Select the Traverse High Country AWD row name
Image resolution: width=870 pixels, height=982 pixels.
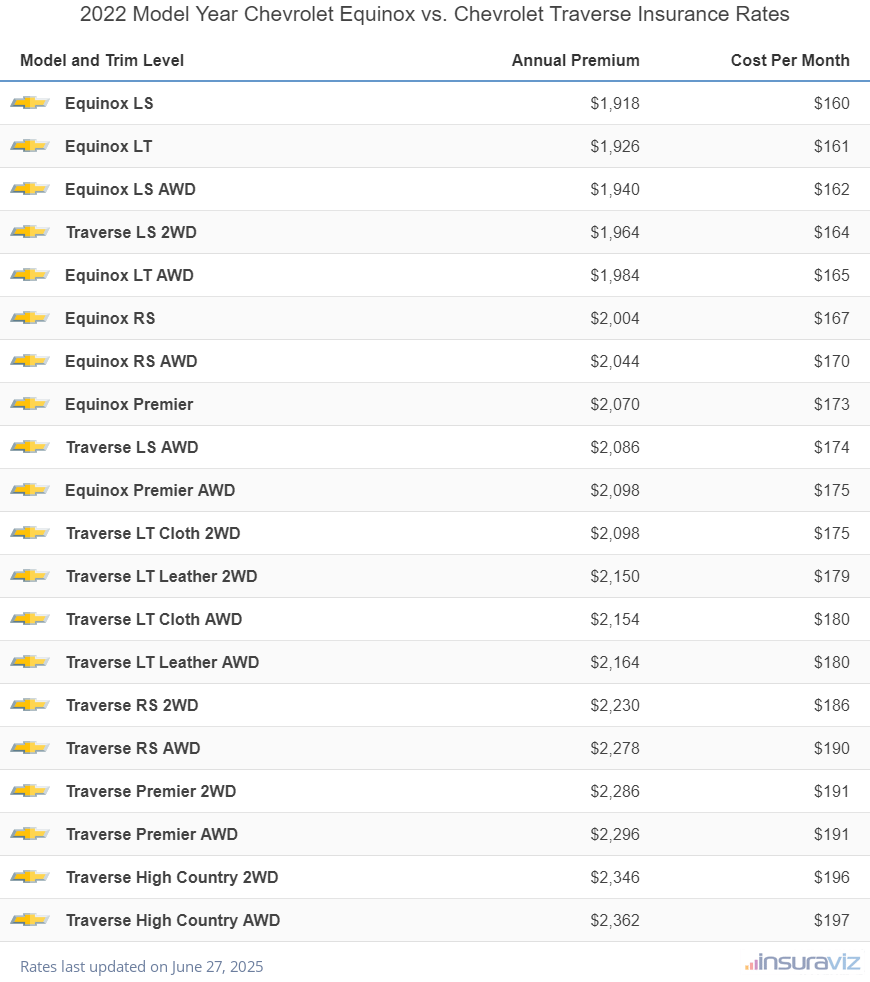(173, 921)
